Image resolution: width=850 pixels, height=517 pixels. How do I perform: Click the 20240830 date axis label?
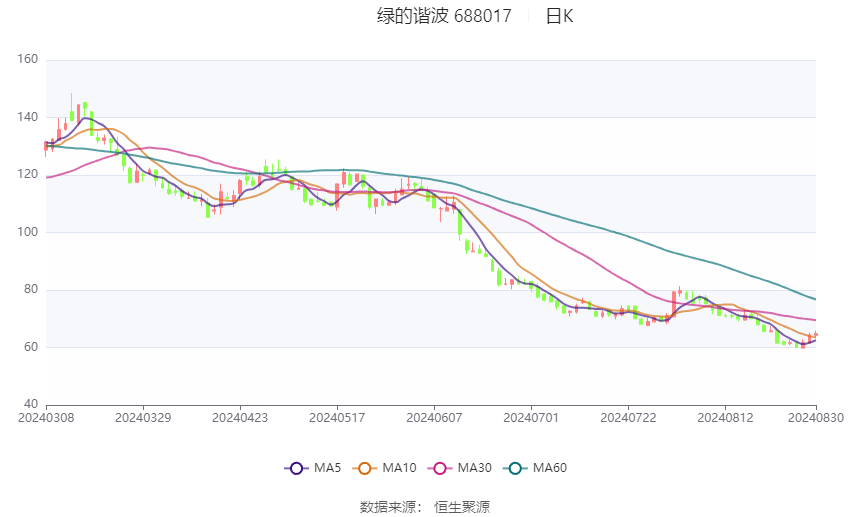[816, 418]
